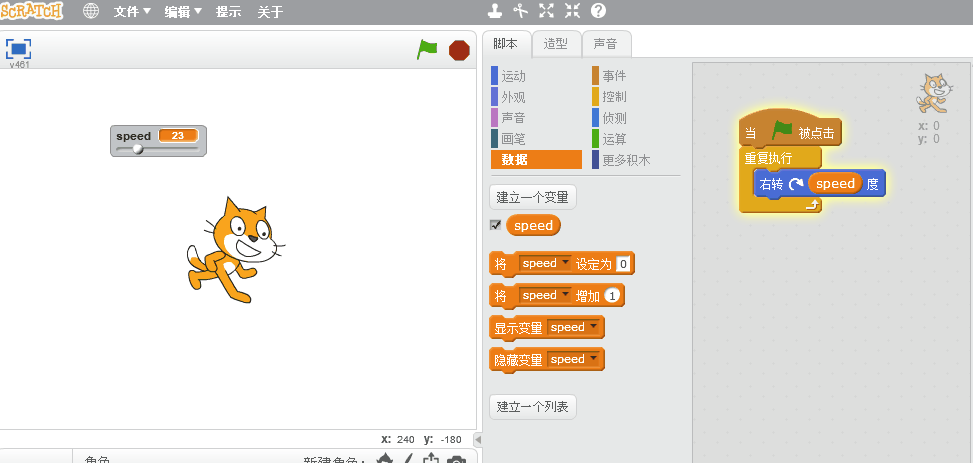Open the 文件 menu dropdown arrow
The width and height of the screenshot is (973, 463).
tap(147, 11)
